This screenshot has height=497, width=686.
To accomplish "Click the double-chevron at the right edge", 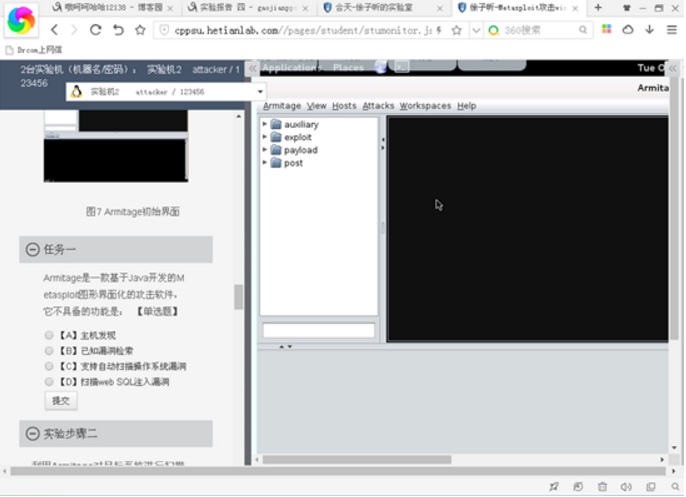I will tap(673, 68).
